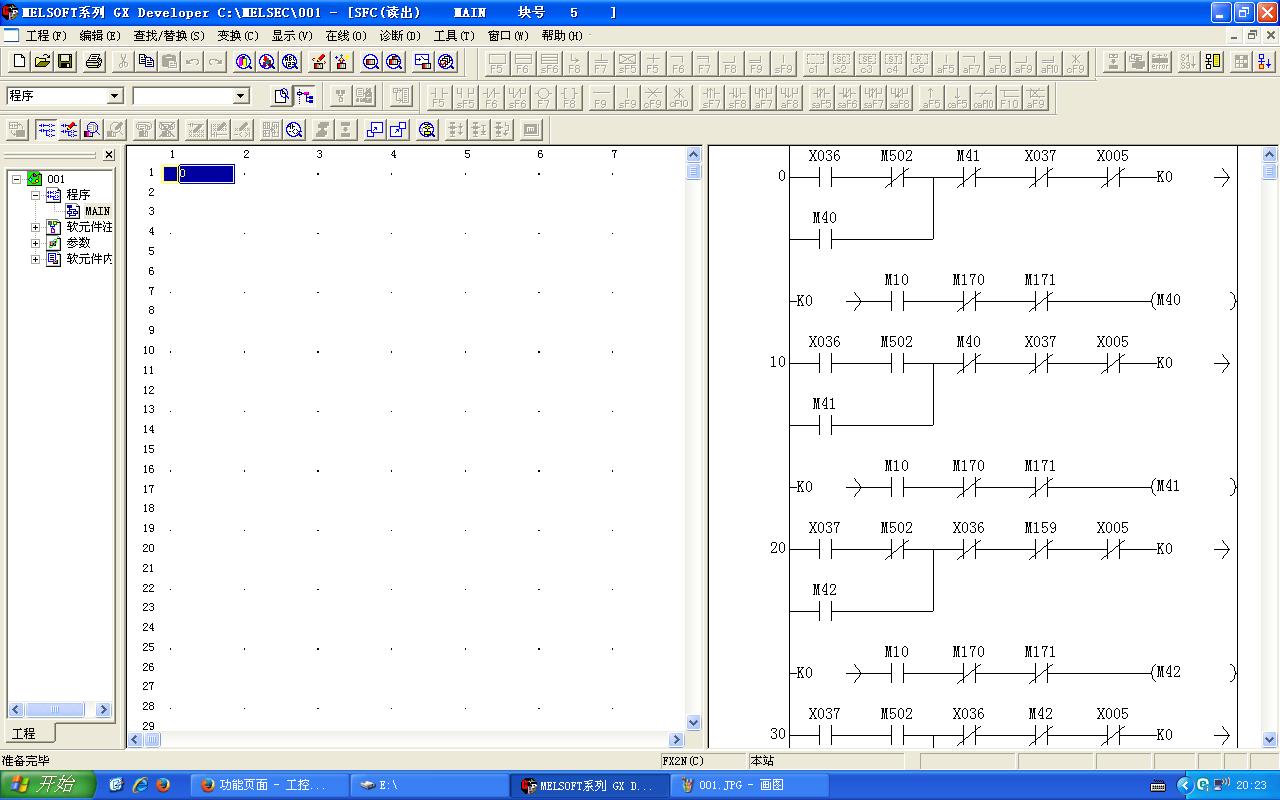Collapse the 001 project root node
This screenshot has height=800, width=1280.
[17, 179]
